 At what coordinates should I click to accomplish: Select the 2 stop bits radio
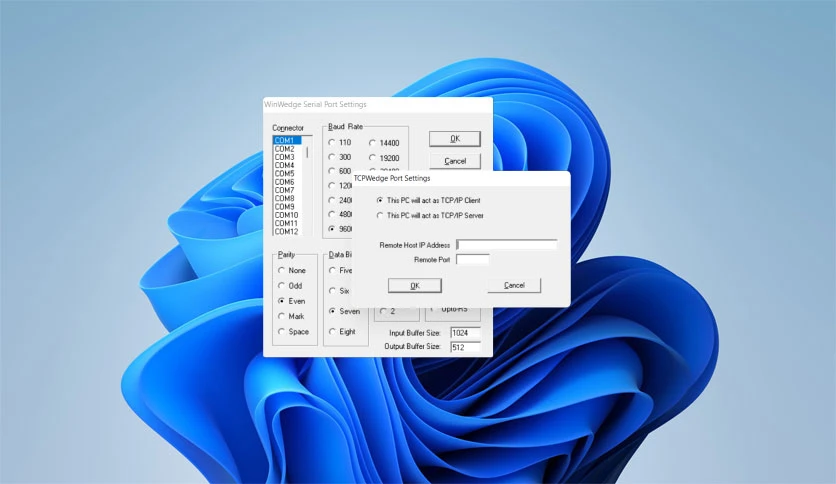point(383,311)
